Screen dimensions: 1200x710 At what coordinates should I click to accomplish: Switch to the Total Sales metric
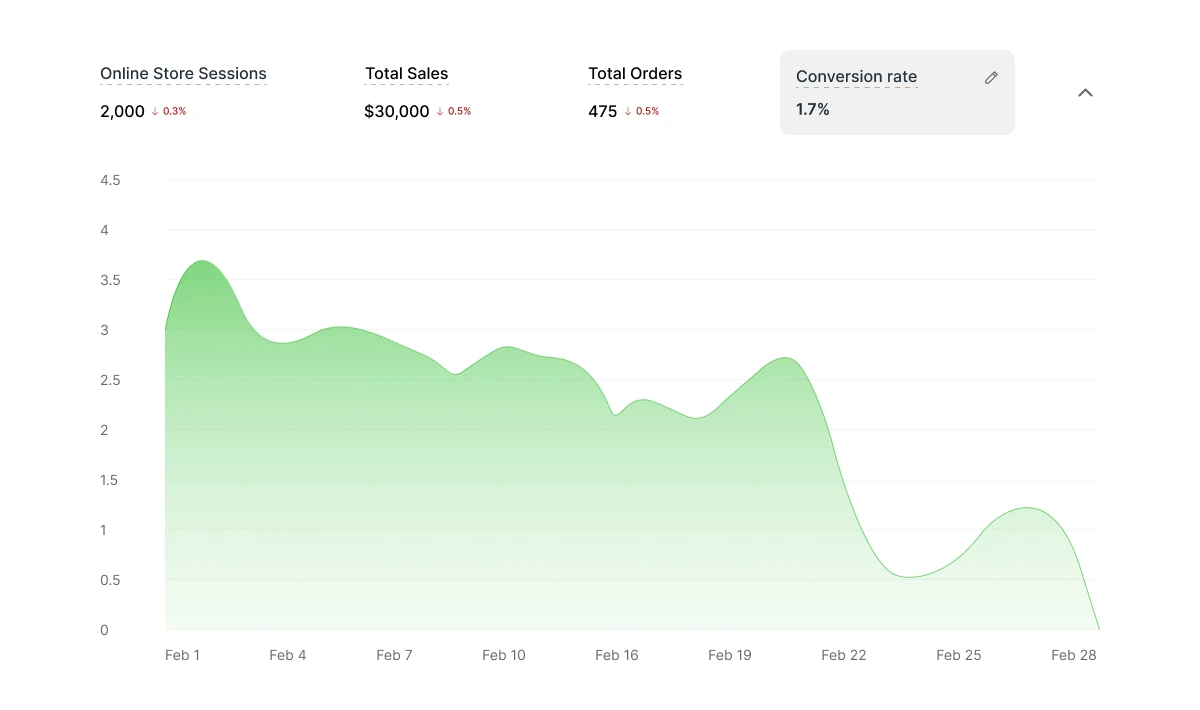tap(406, 74)
